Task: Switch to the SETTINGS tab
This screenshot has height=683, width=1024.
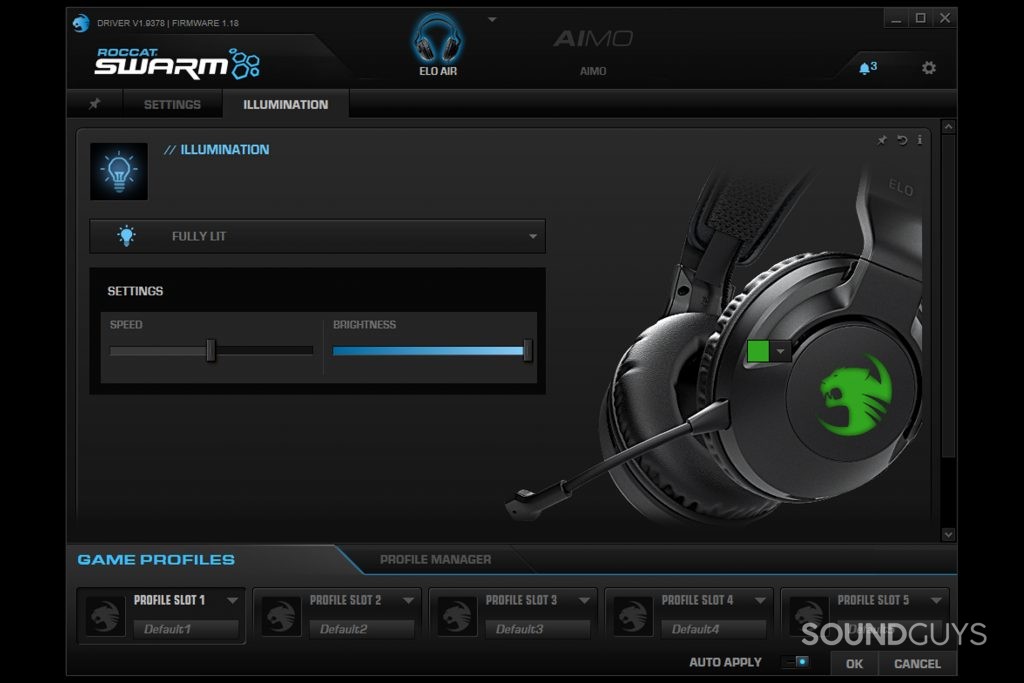Action: [x=172, y=104]
